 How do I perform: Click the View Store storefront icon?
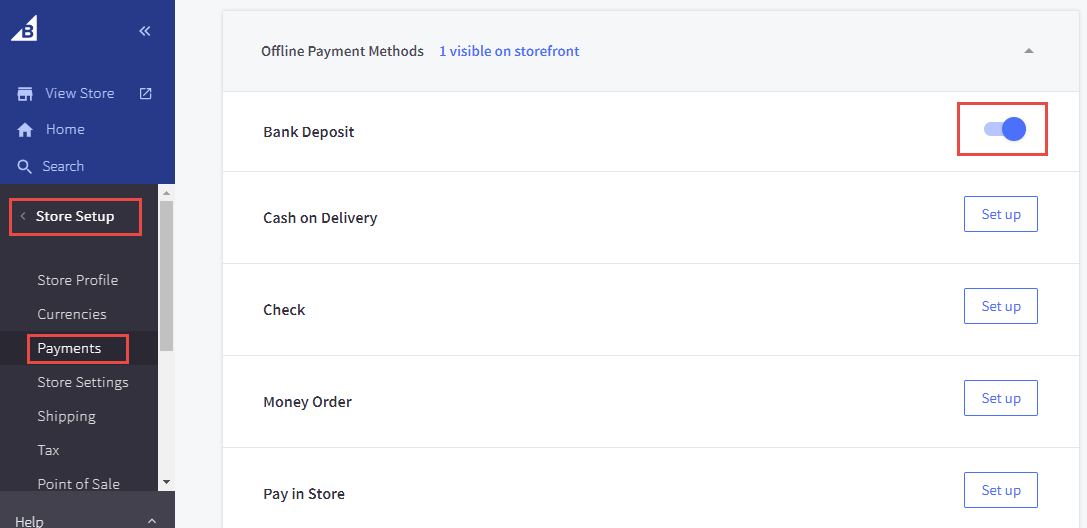pos(25,94)
